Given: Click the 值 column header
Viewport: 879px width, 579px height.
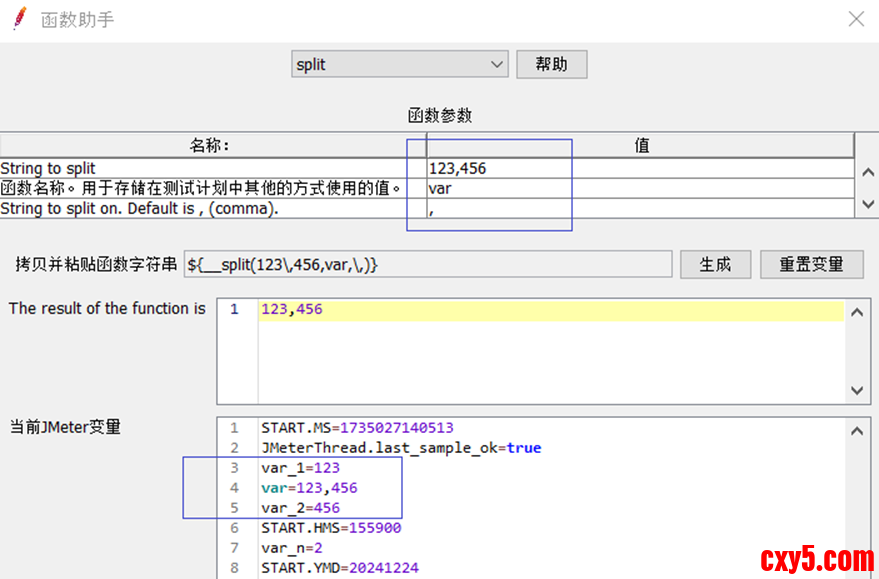Looking at the screenshot, I should coord(642,146).
